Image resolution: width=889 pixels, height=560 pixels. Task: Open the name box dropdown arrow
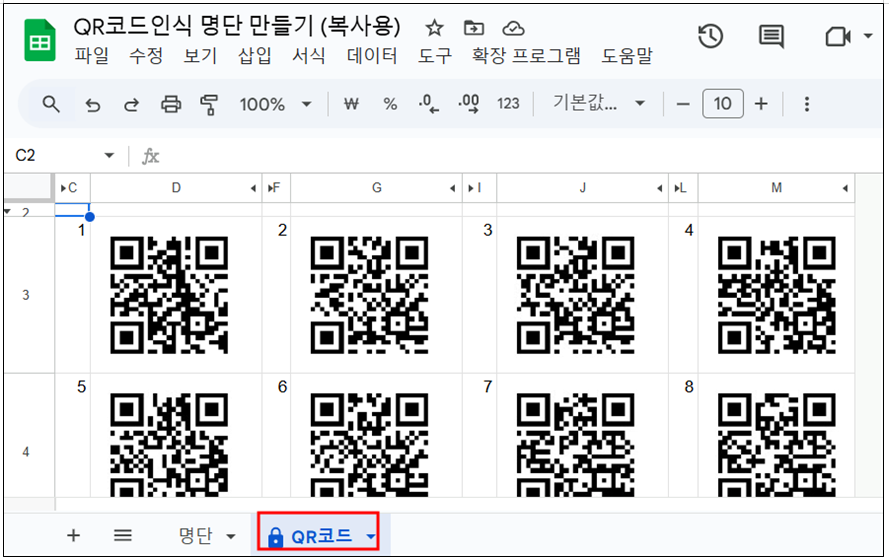coord(109,155)
